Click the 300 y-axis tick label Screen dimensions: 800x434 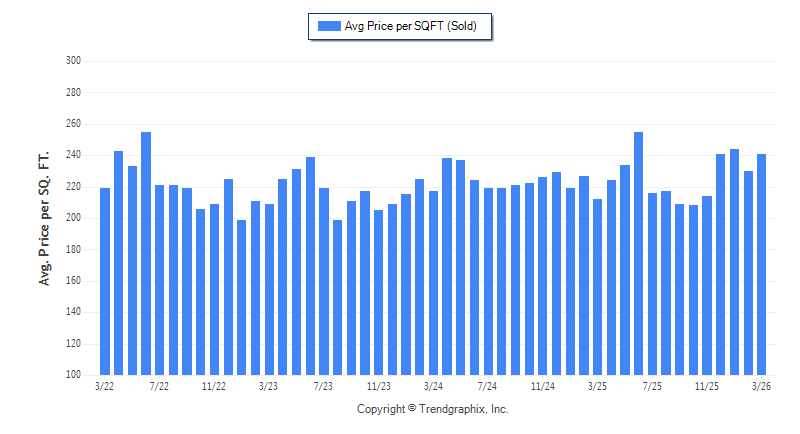coord(73,61)
